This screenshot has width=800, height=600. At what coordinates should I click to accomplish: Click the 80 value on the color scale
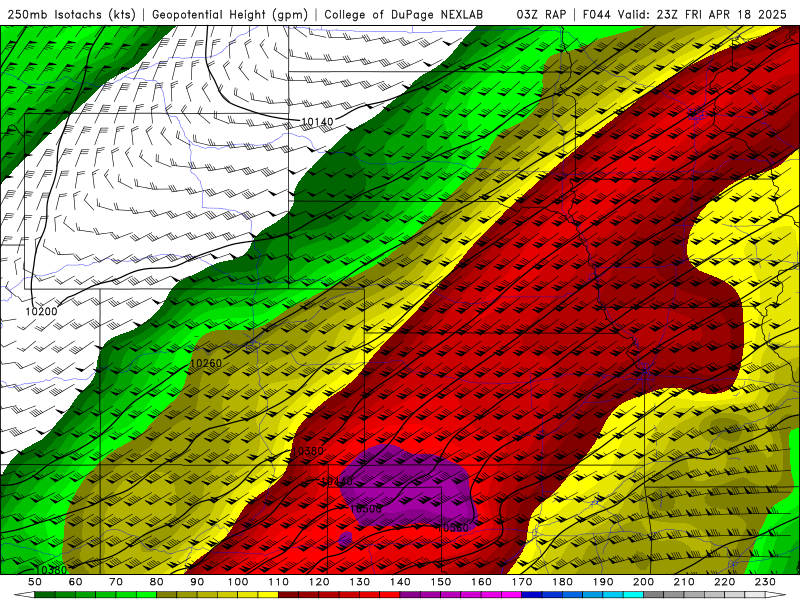click(x=157, y=582)
